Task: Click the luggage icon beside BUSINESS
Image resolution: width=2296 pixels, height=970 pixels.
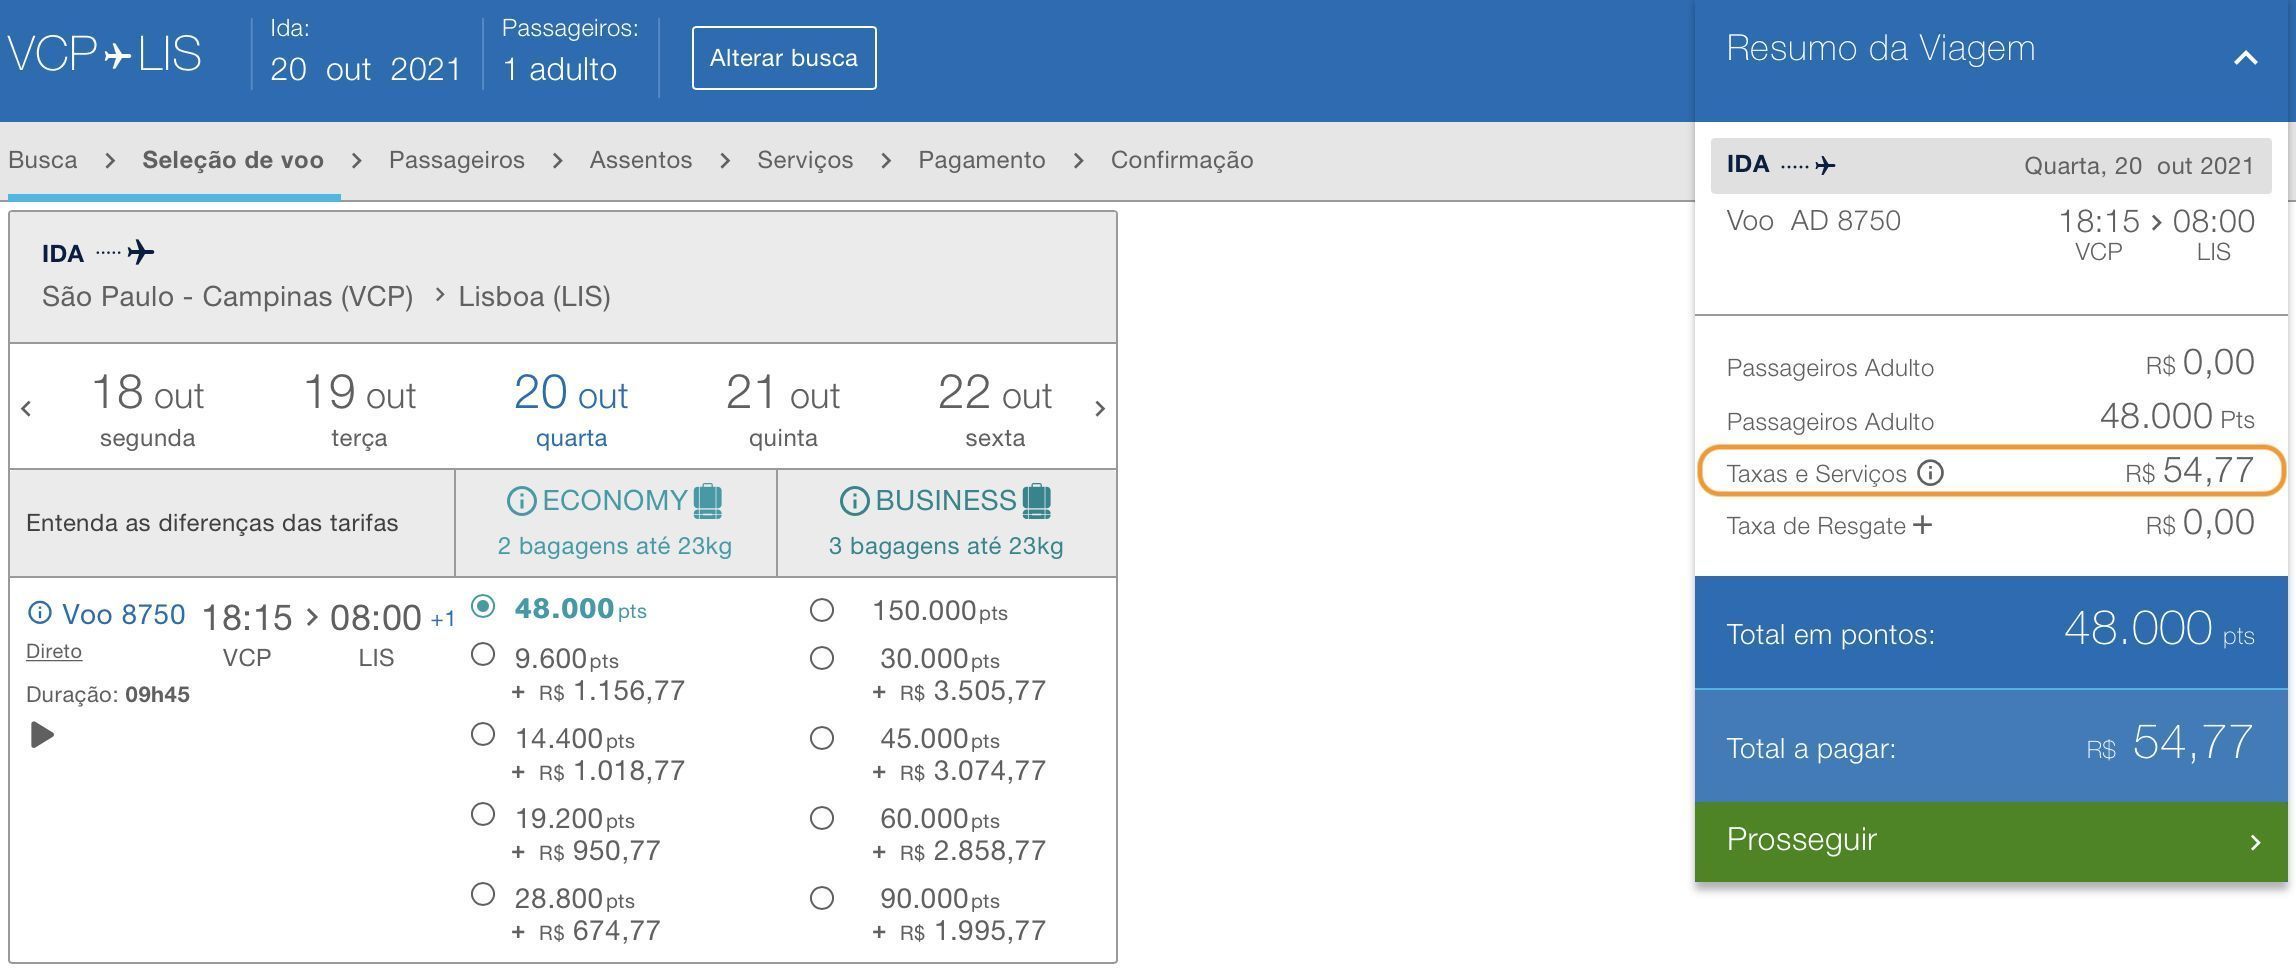Action: 1037,500
